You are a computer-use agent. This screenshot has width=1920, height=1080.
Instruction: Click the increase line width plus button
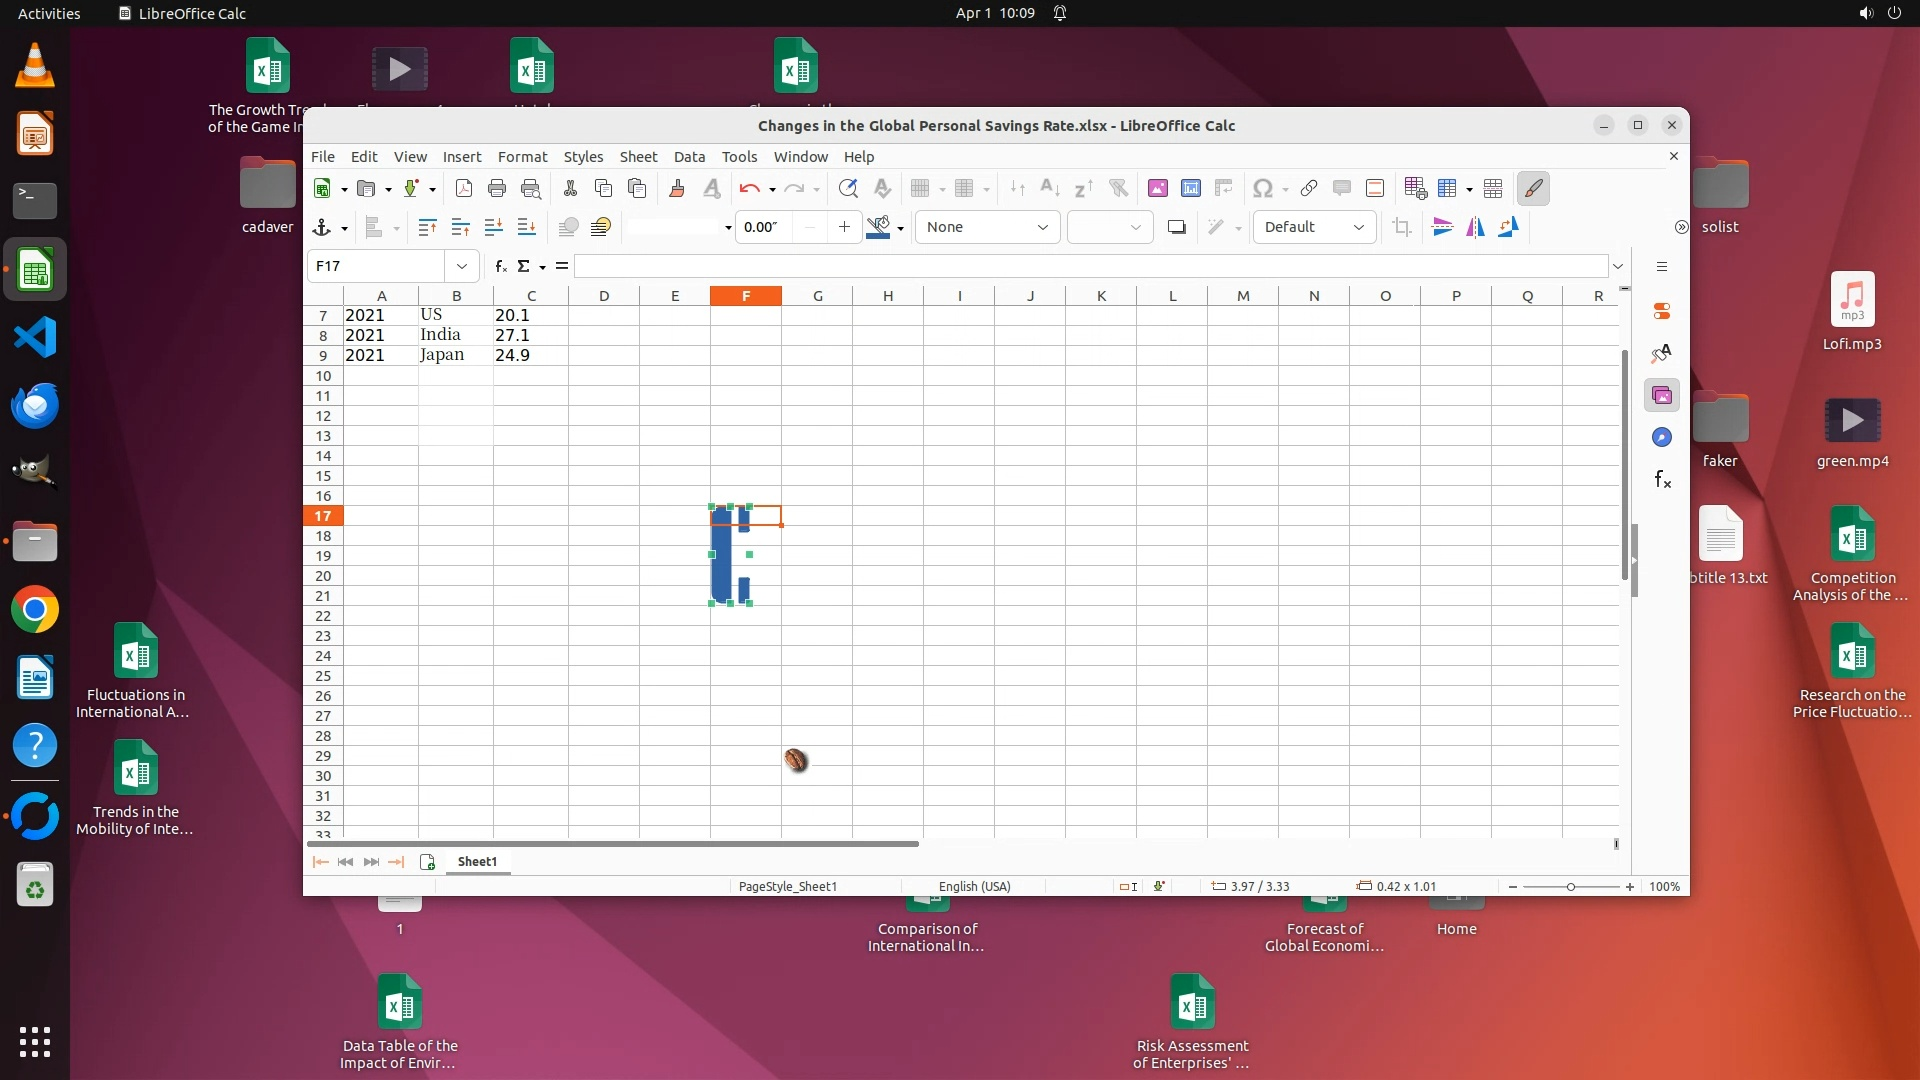(844, 228)
